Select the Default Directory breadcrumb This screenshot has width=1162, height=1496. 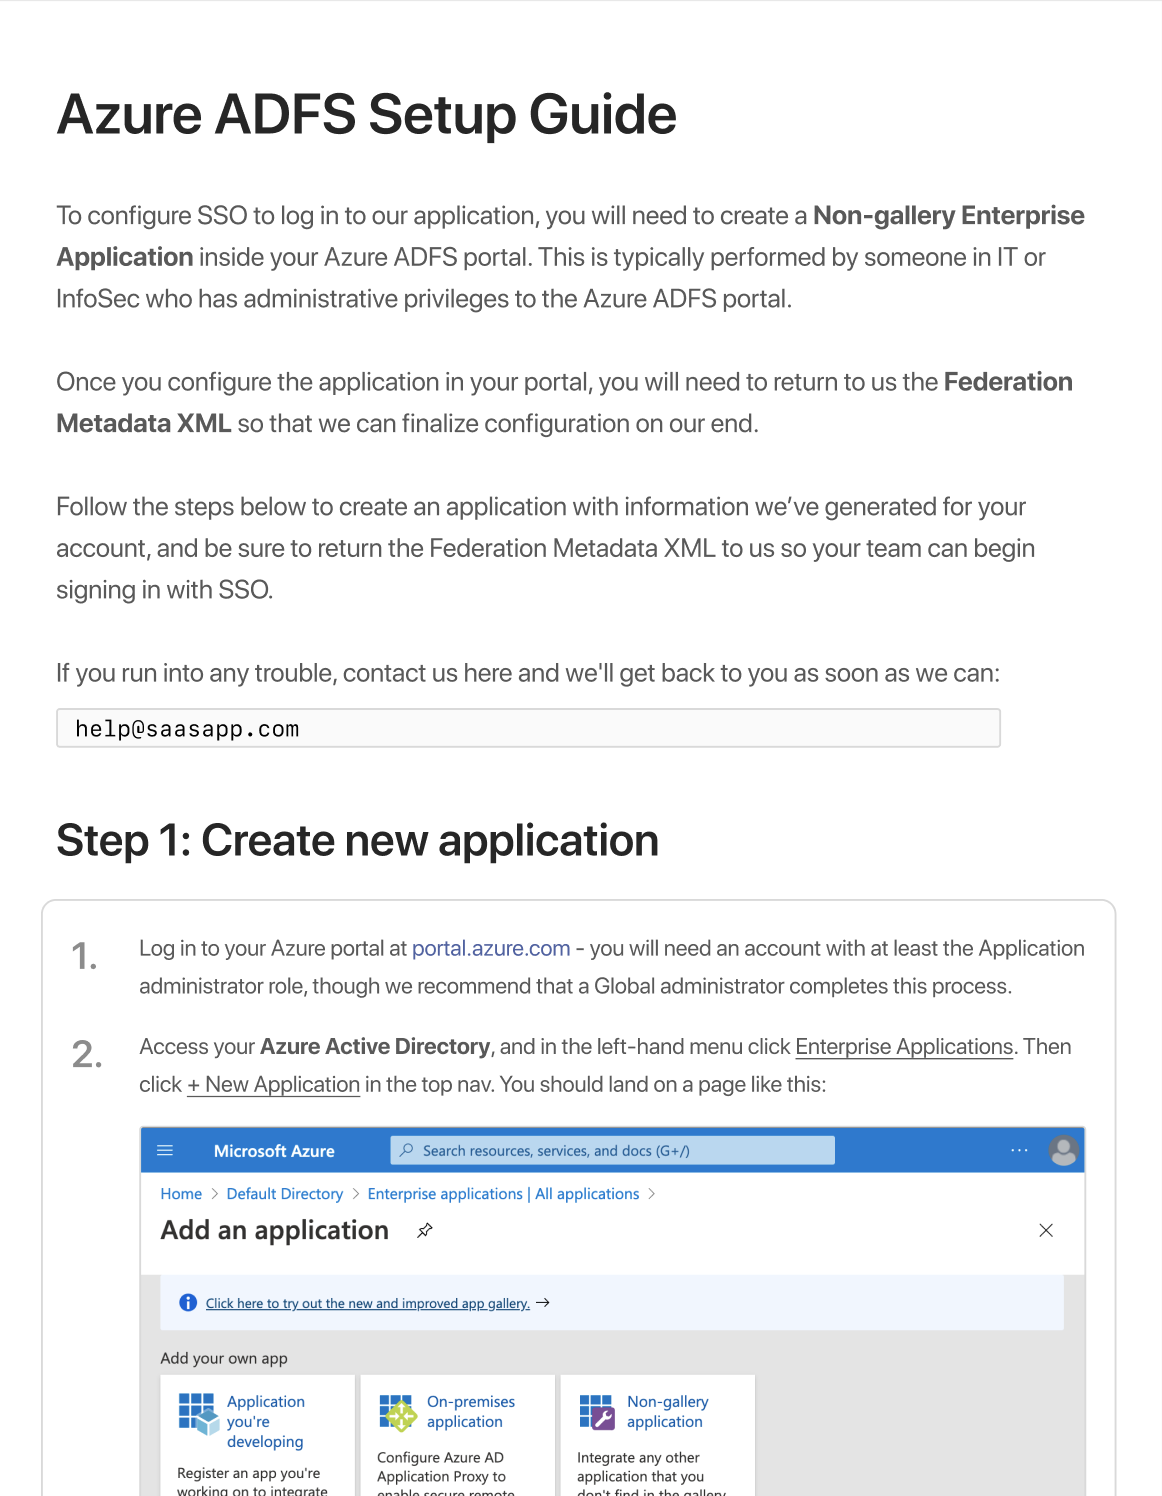(284, 1194)
